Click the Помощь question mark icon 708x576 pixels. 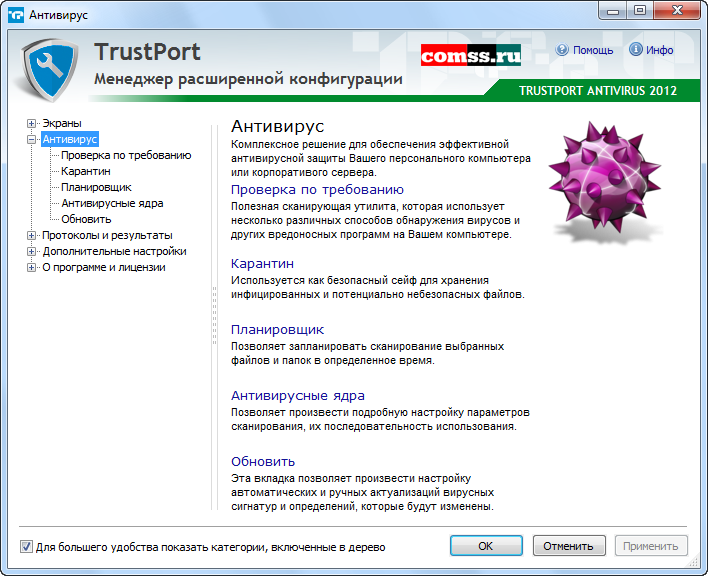pos(562,49)
